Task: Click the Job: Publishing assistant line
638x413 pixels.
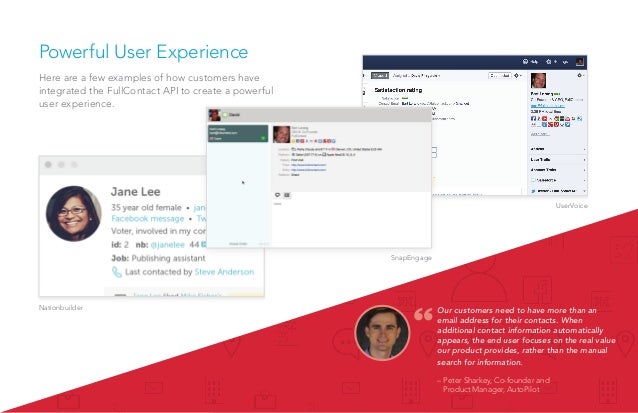Action: click(x=158, y=258)
